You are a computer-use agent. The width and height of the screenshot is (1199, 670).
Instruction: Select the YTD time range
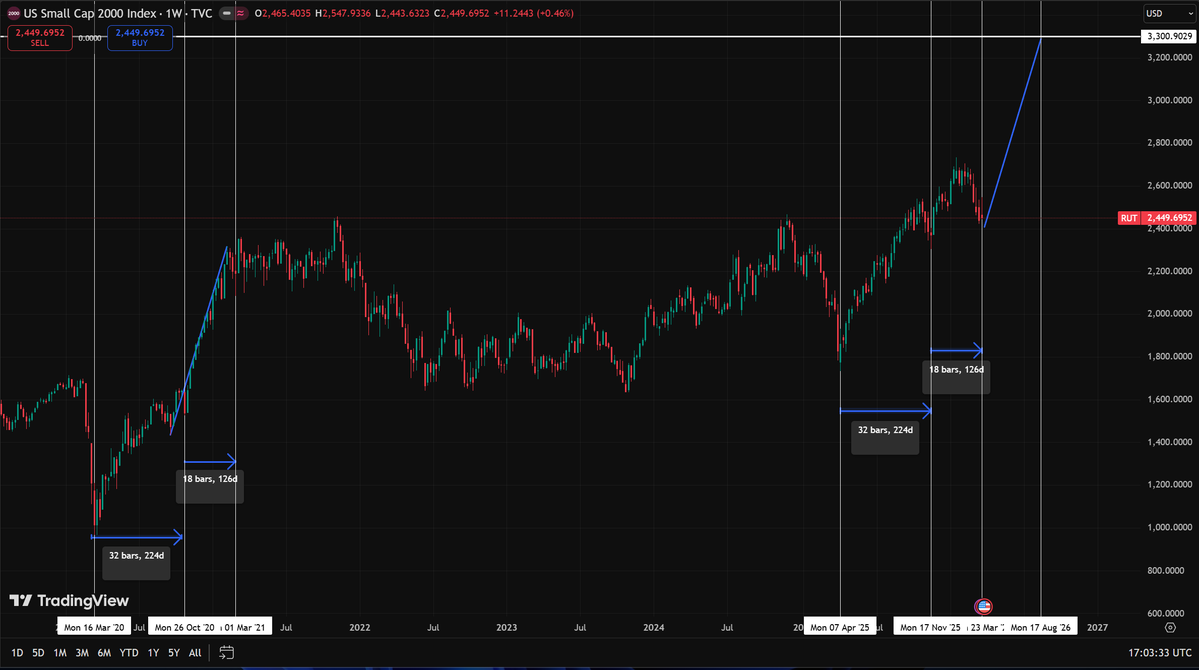coord(128,652)
